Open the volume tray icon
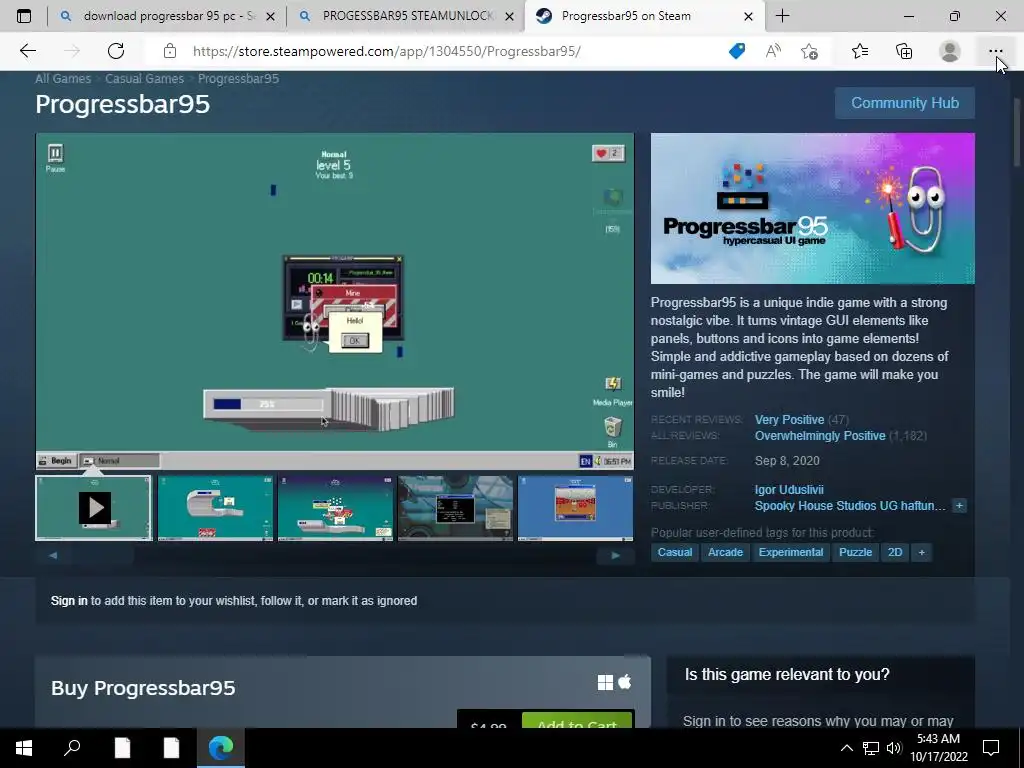The image size is (1024, 768). (894, 748)
